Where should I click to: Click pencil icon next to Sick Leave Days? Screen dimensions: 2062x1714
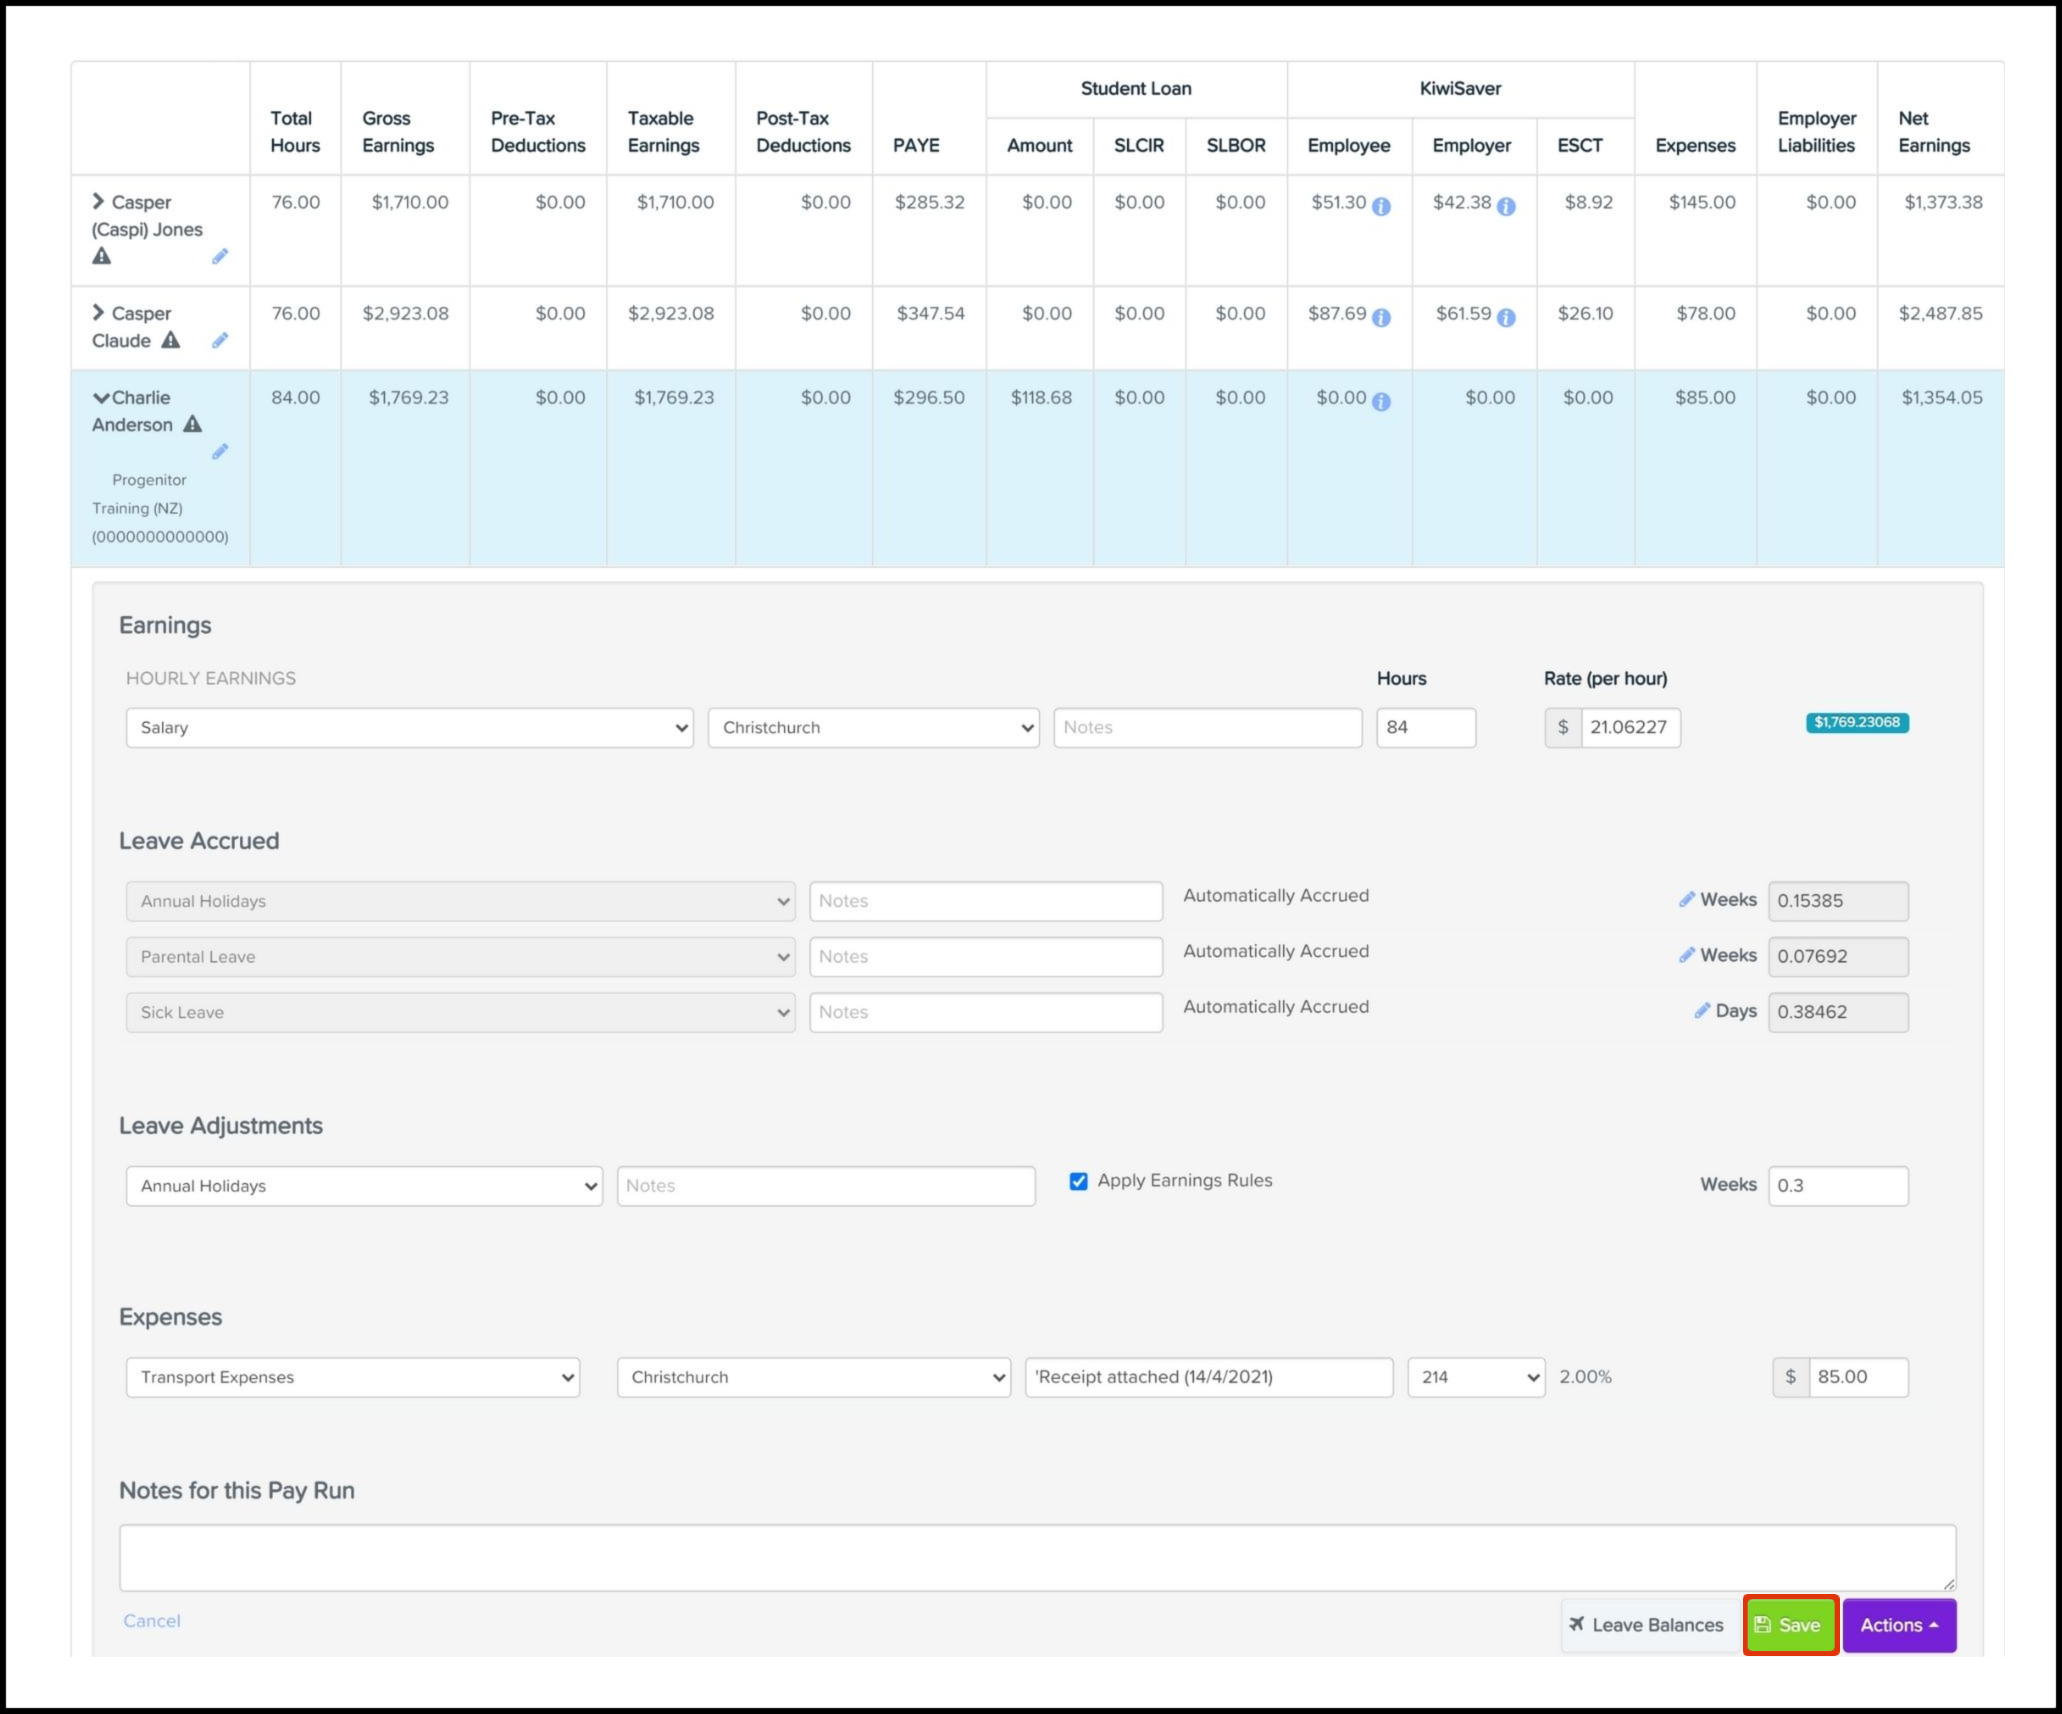point(1702,1011)
